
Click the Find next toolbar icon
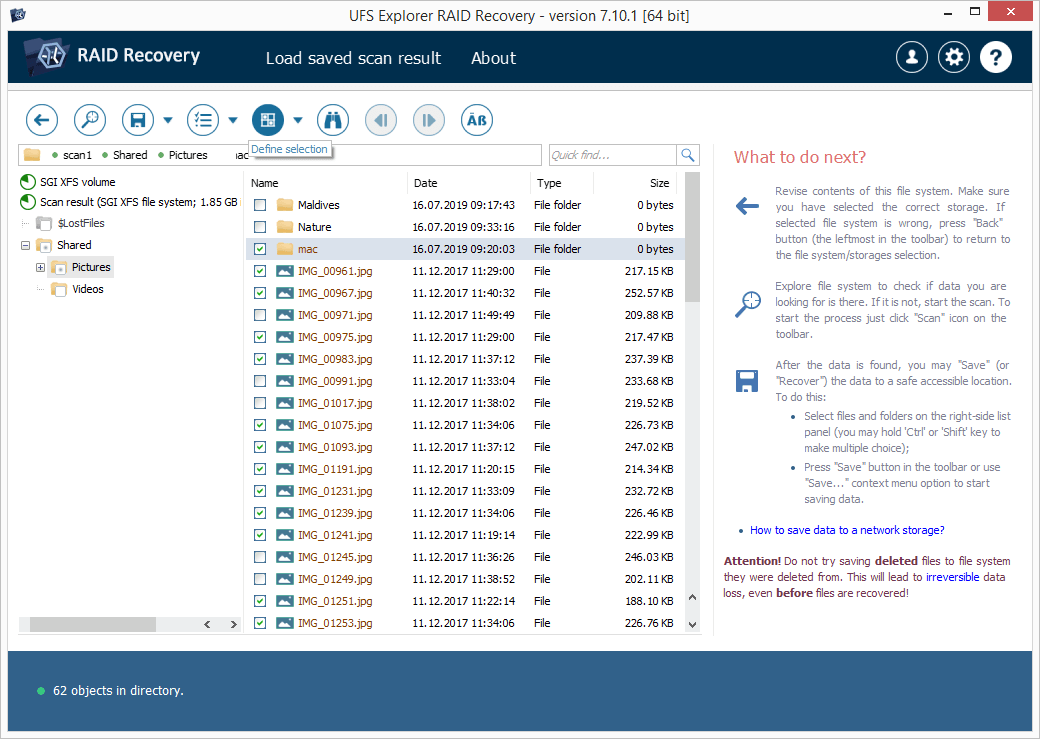[x=428, y=120]
